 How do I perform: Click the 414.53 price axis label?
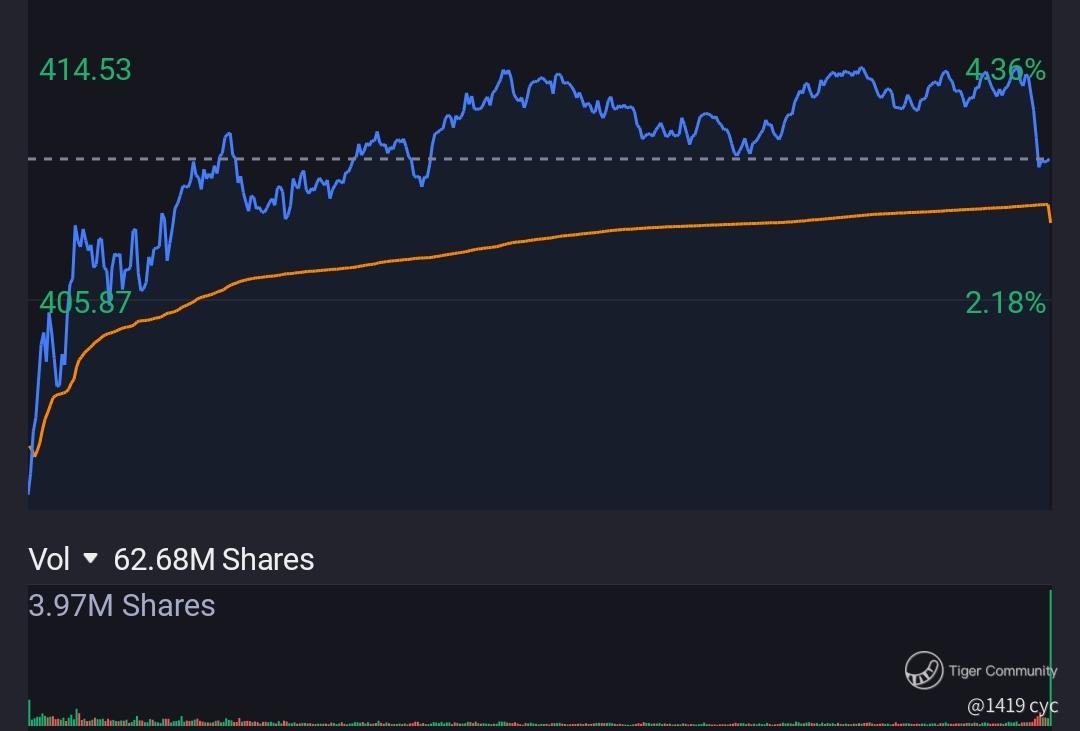pos(85,70)
